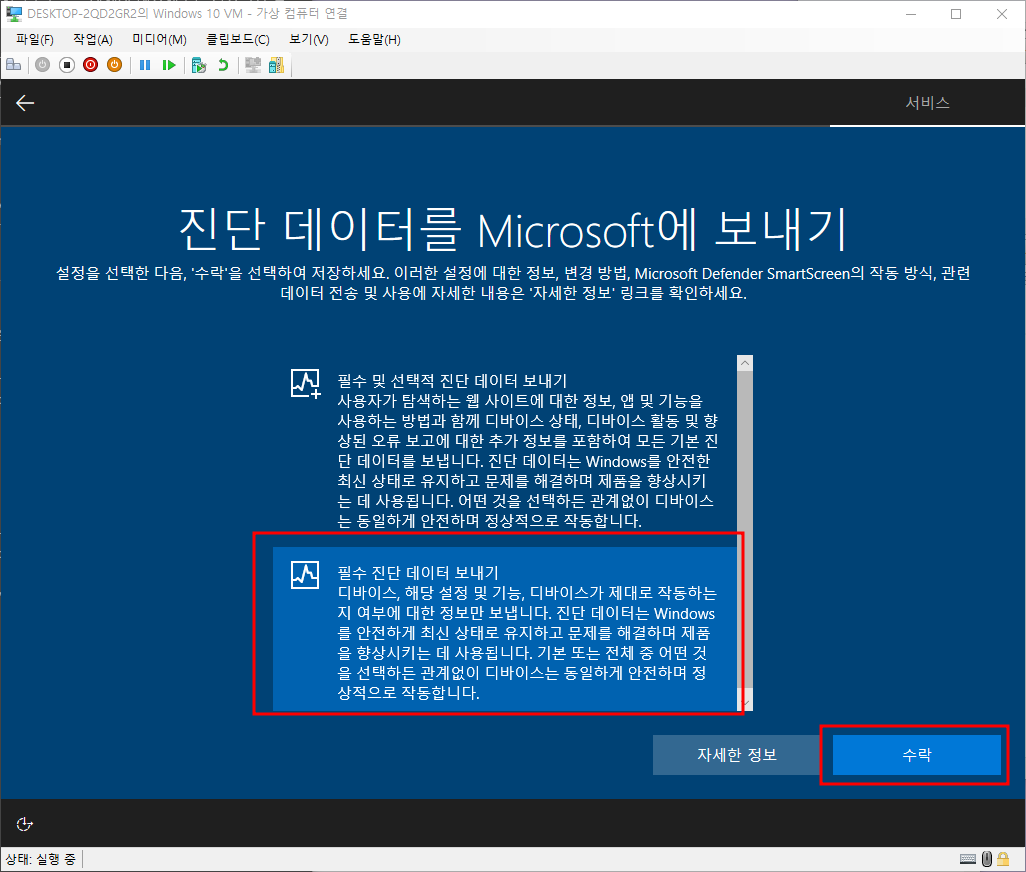Click the 자세한 정보 button
1026x872 pixels.
pyautogui.click(x=737, y=754)
